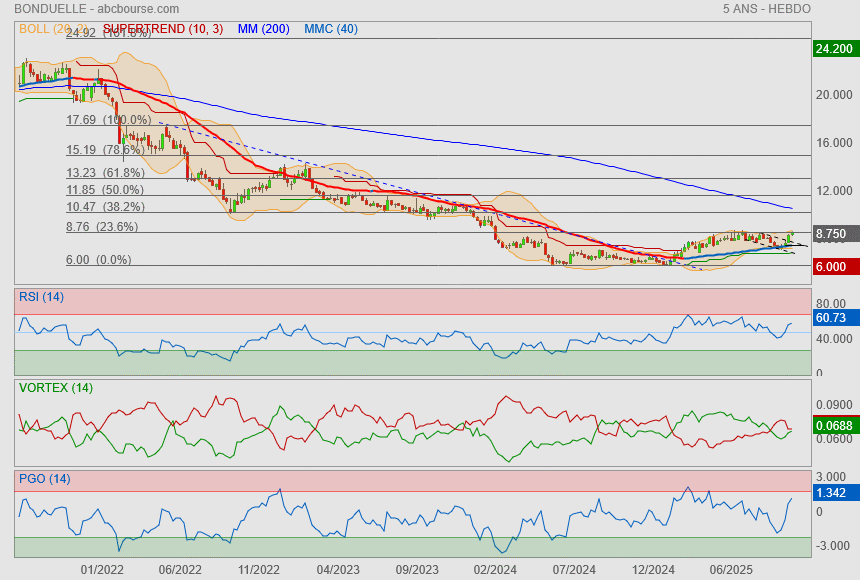The image size is (860, 580).
Task: Click the 8.76 (23.6%) Fibonacci level label
Action: [x=102, y=227]
